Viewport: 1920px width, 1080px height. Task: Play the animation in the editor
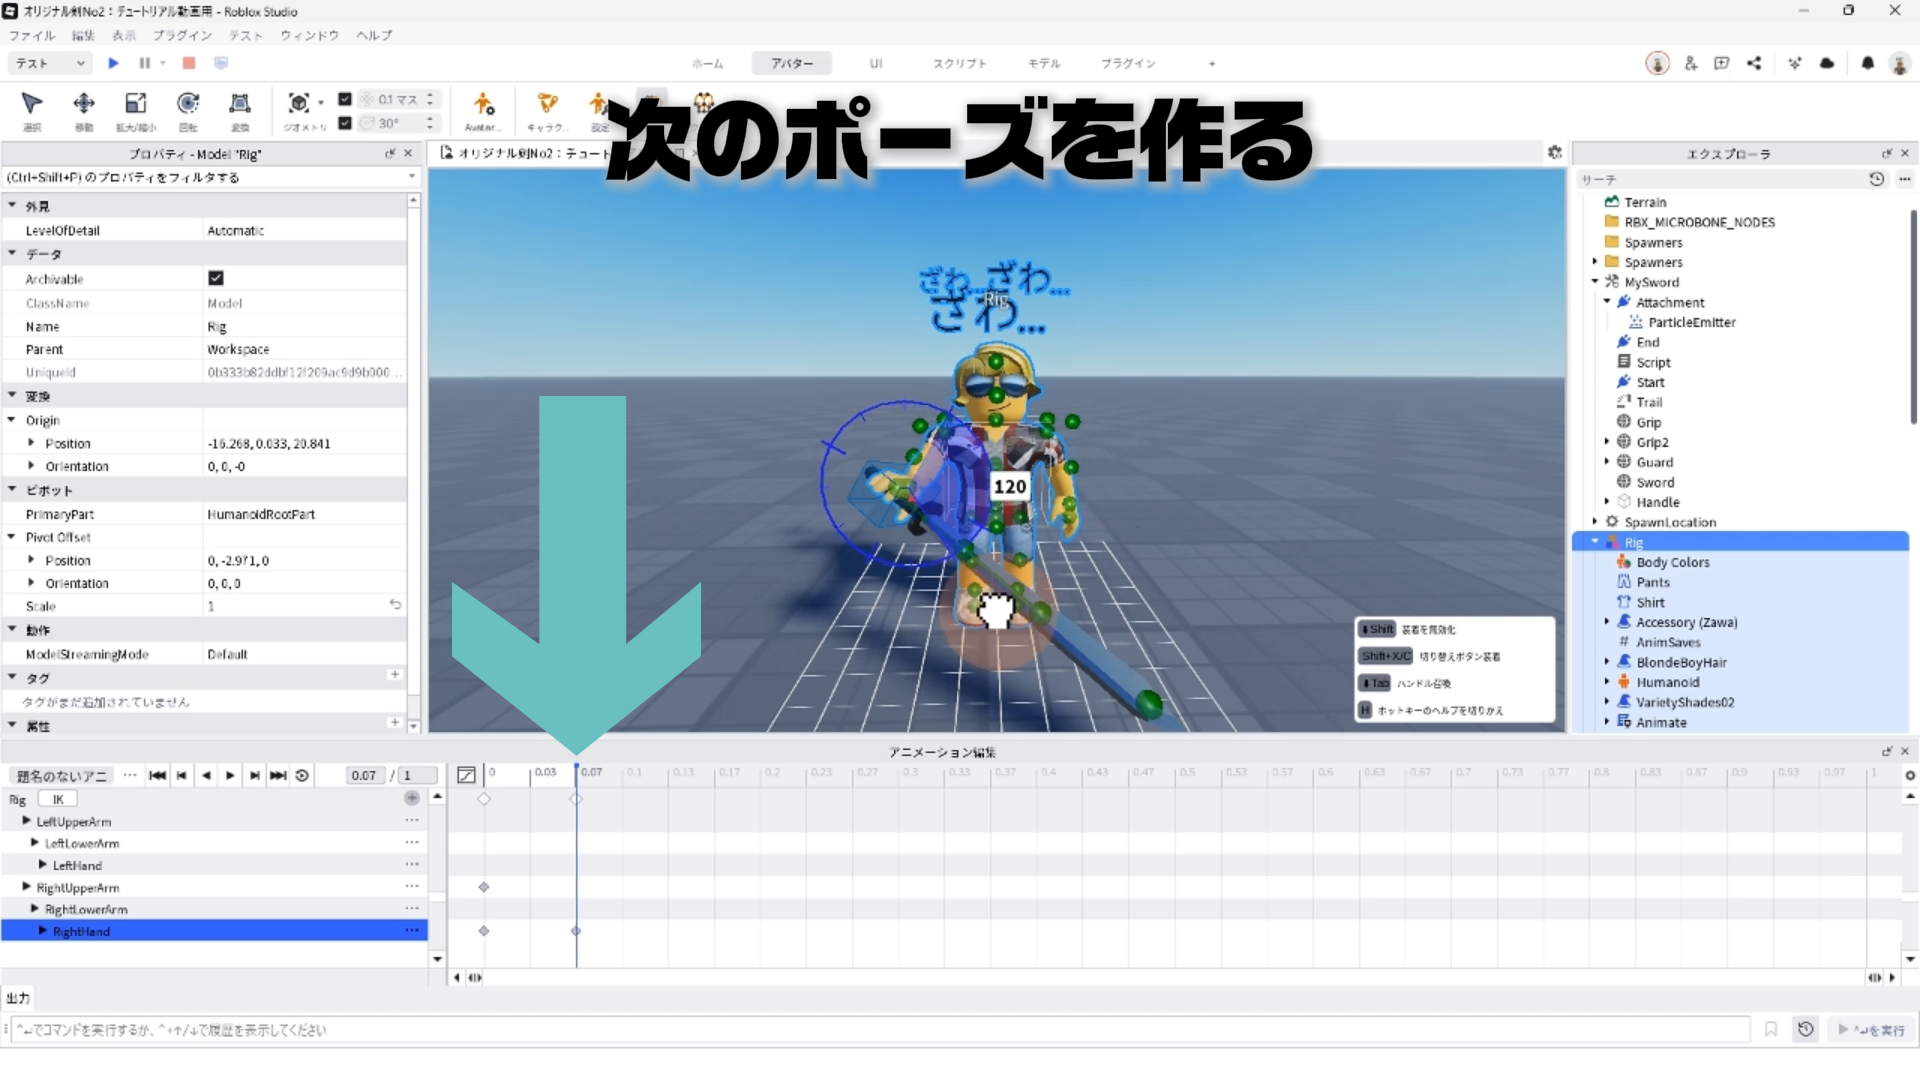(x=230, y=775)
